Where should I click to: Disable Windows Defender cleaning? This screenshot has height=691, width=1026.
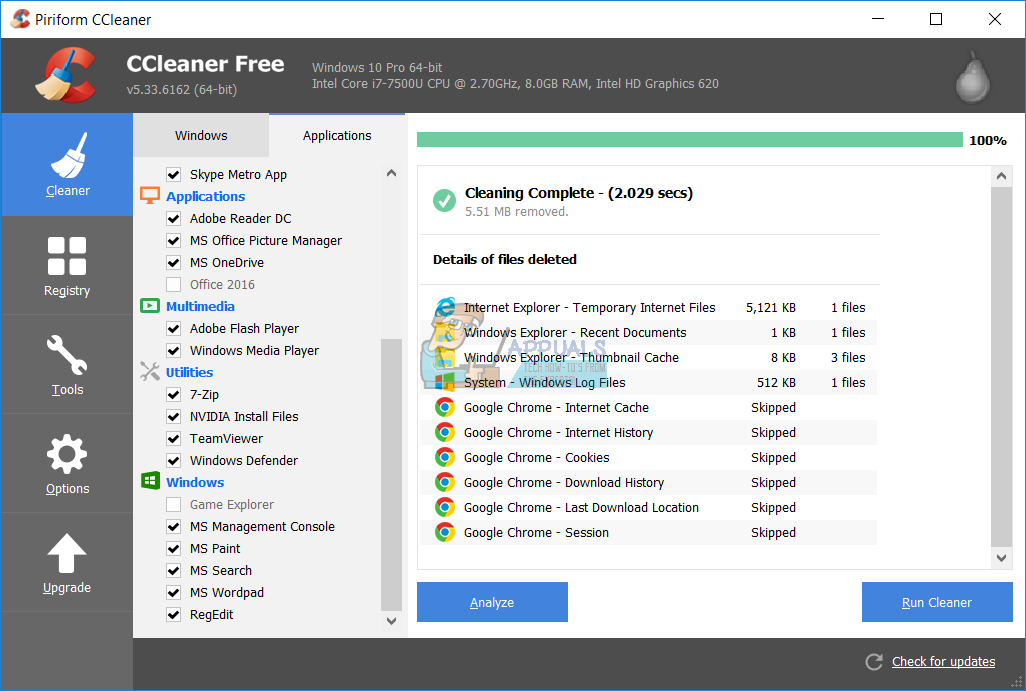(x=174, y=460)
